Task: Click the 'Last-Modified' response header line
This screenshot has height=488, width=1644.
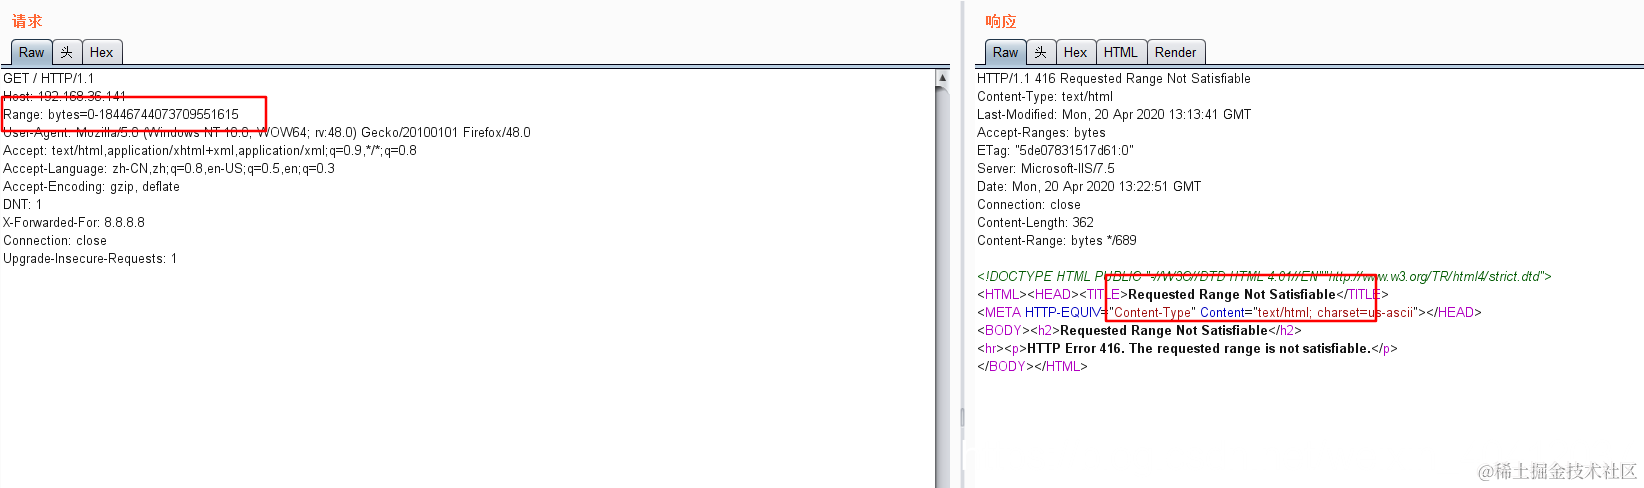Action: [1114, 114]
